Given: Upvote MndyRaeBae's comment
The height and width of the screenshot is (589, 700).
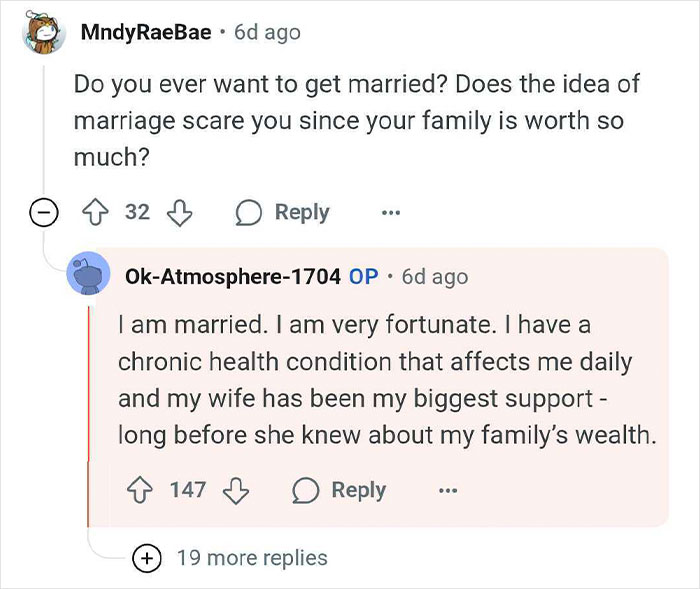Looking at the screenshot, I should pos(95,212).
